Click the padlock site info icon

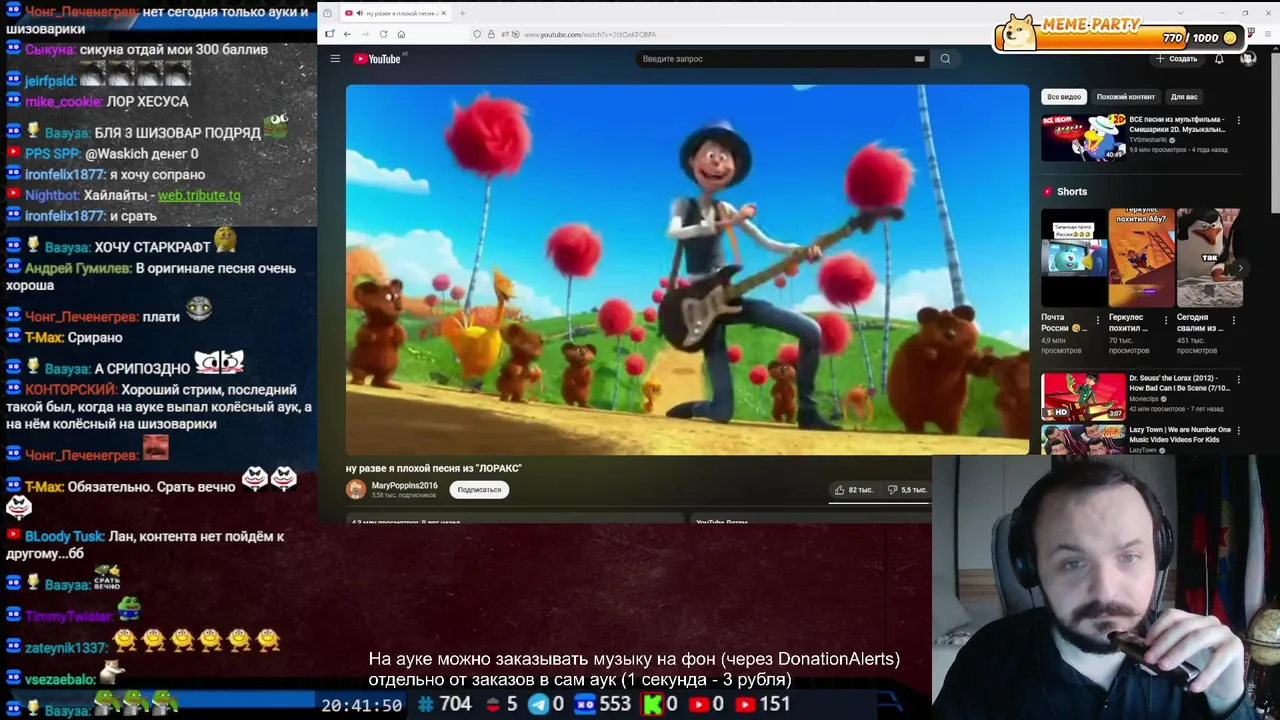491,34
